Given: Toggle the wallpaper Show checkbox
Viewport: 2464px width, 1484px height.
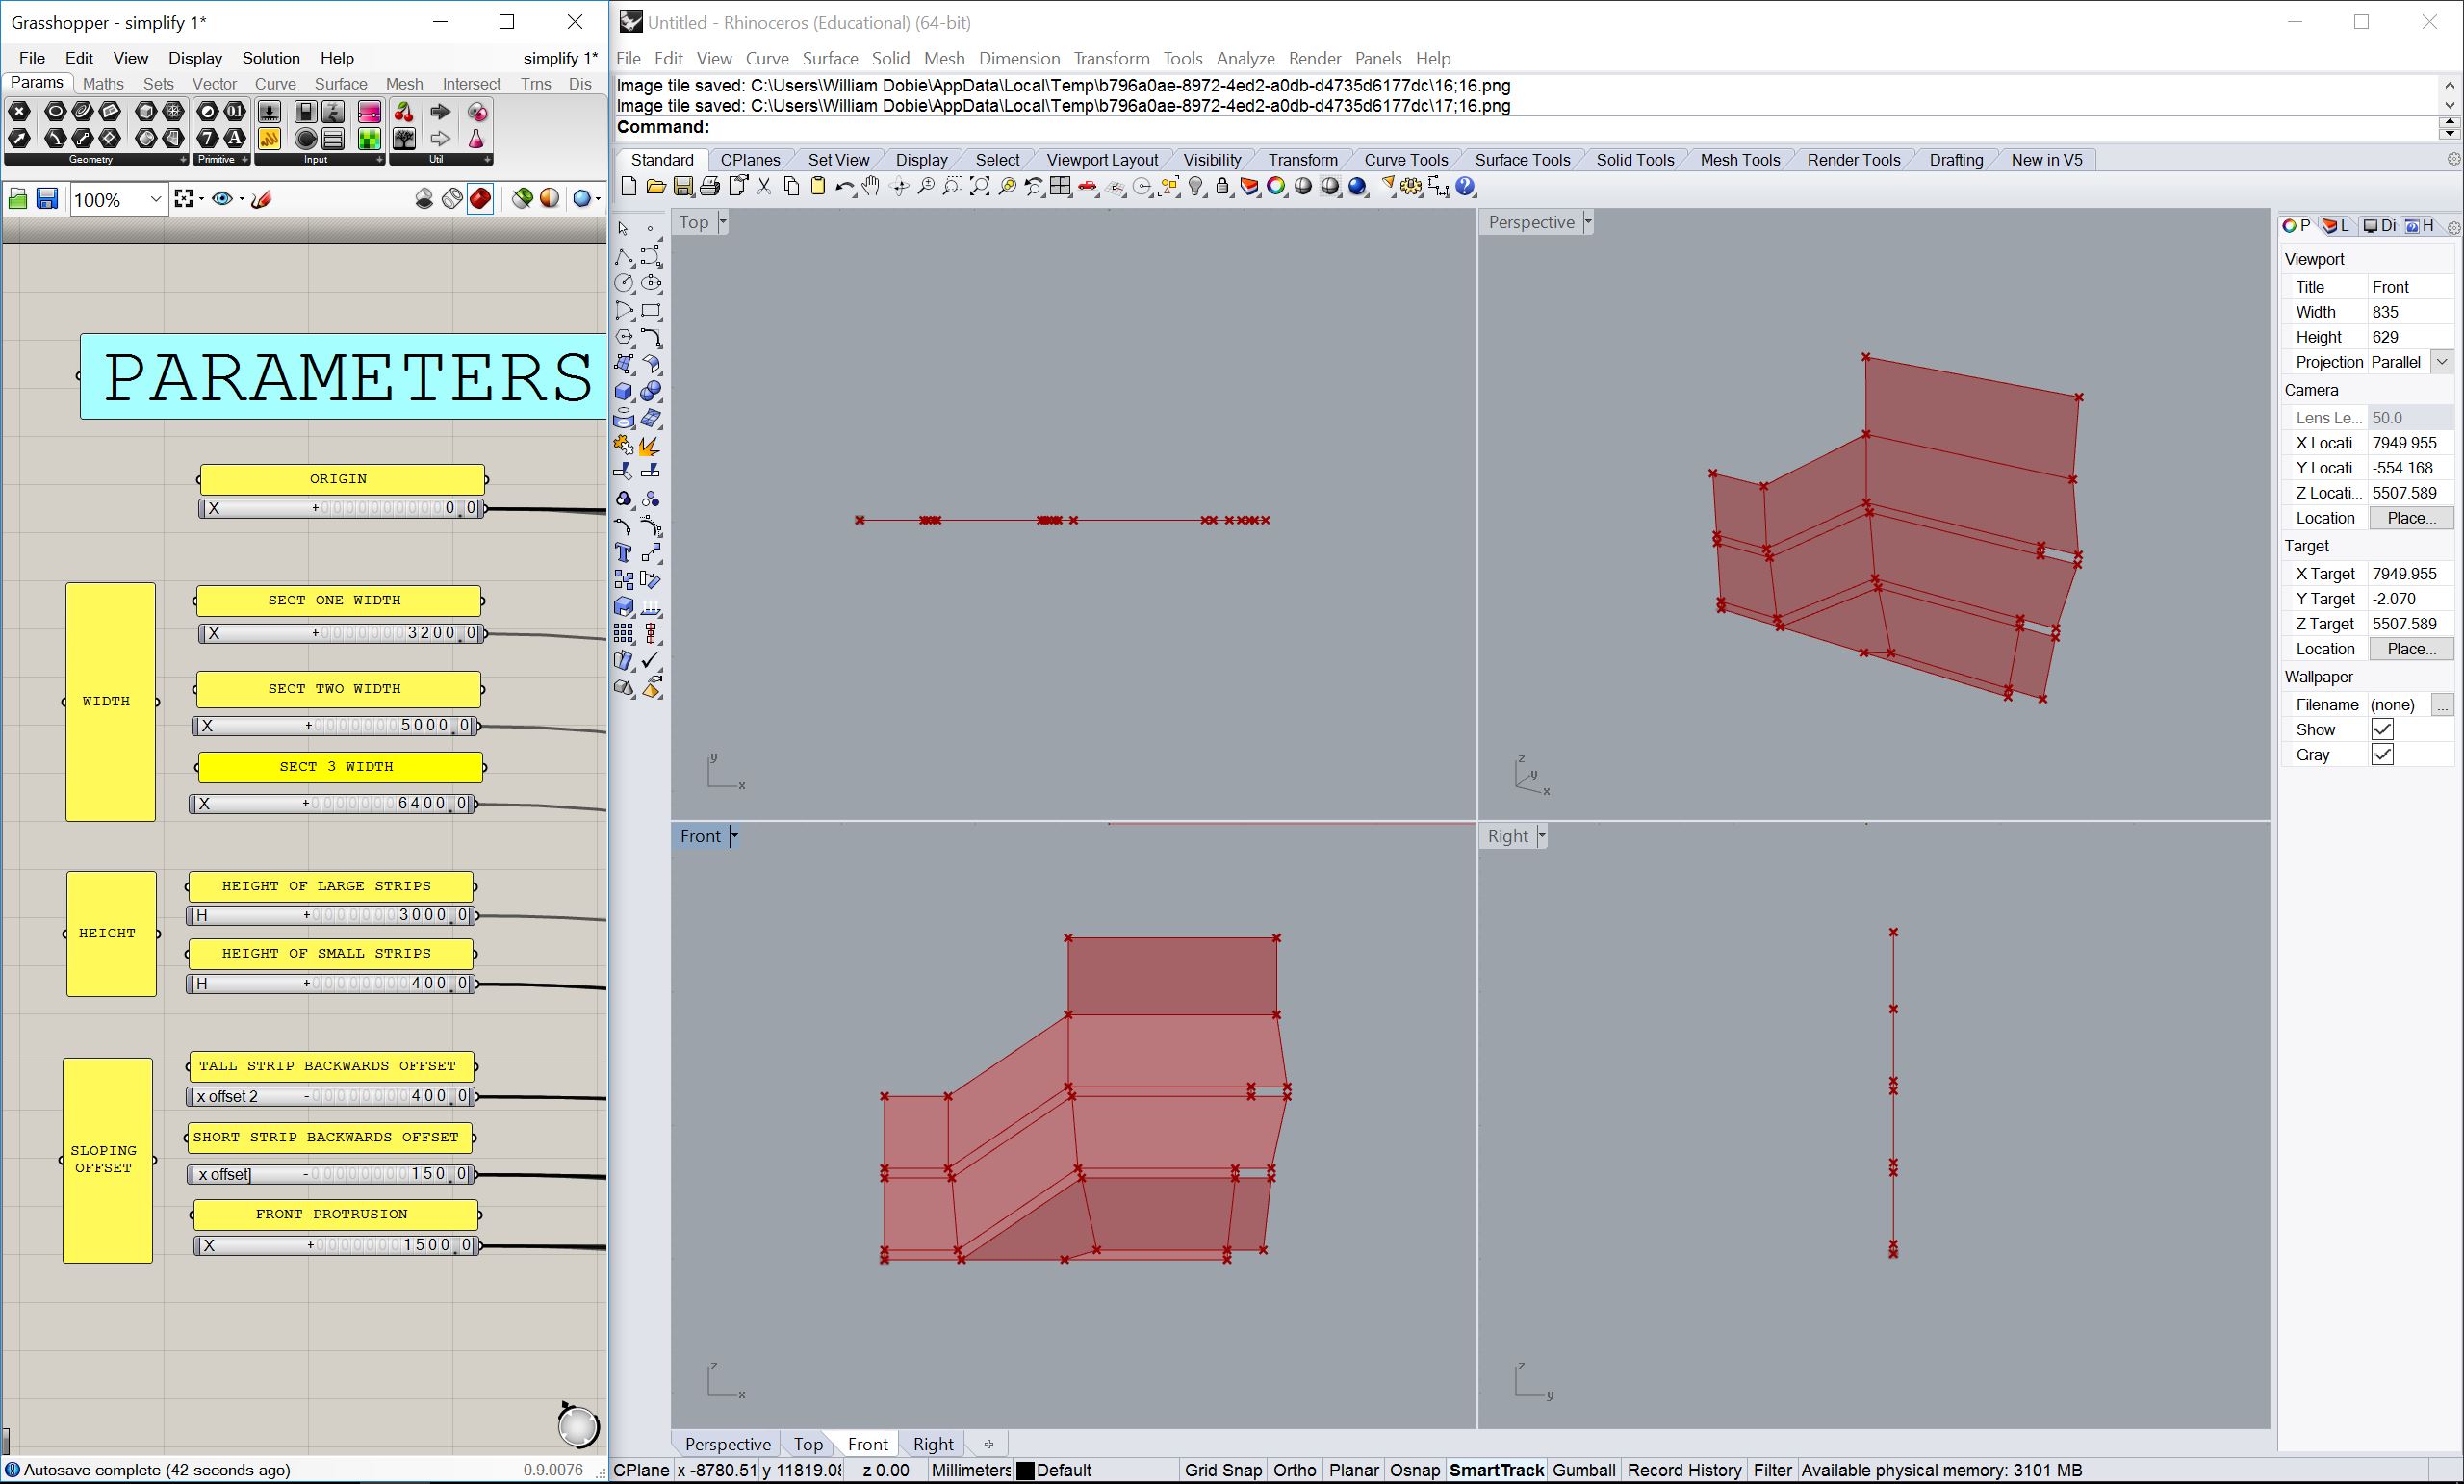Looking at the screenshot, I should tap(2382, 729).
